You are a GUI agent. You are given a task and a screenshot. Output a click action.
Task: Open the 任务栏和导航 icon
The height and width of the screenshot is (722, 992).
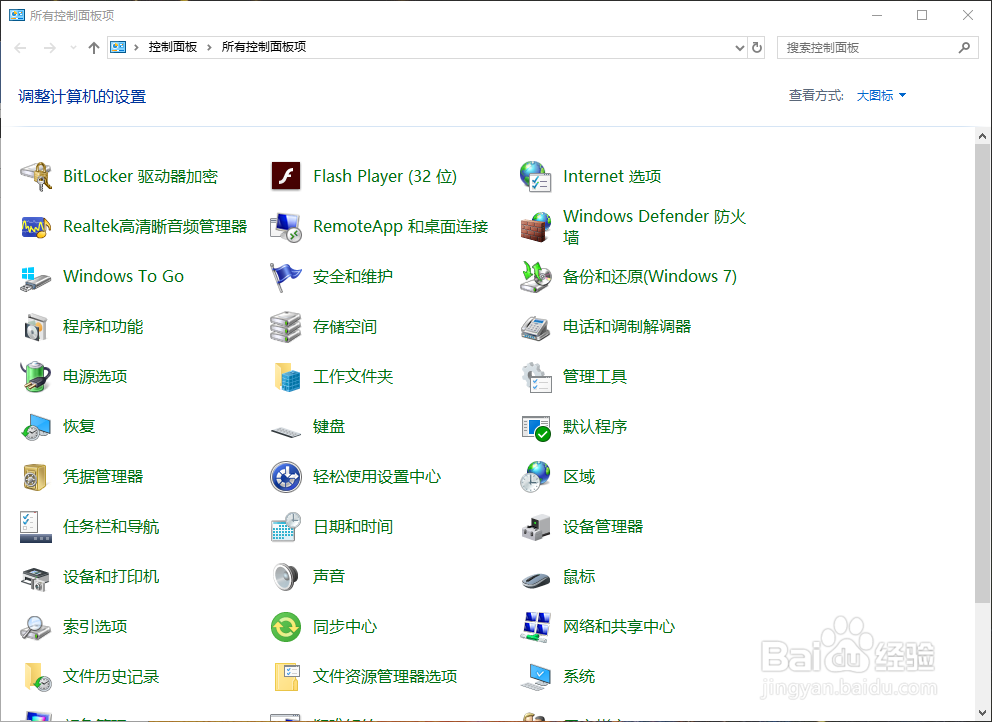[x=36, y=527]
